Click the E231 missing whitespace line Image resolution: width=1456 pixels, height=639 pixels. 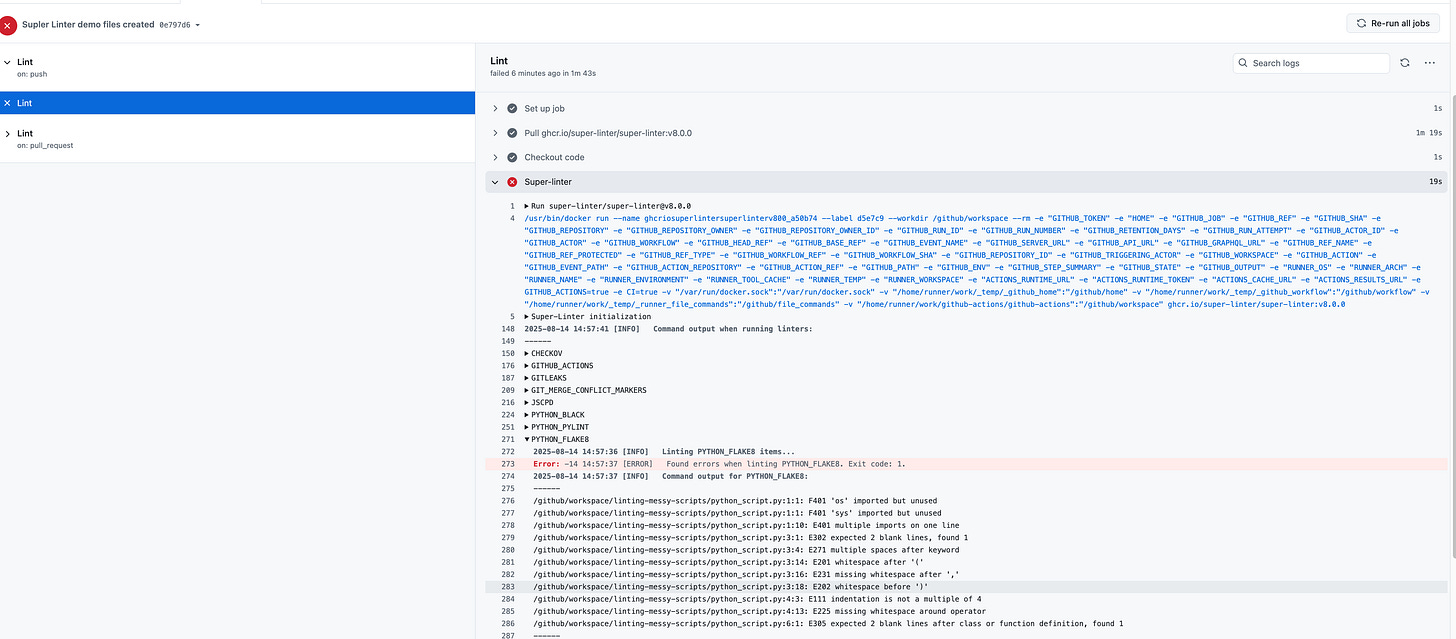pos(748,574)
